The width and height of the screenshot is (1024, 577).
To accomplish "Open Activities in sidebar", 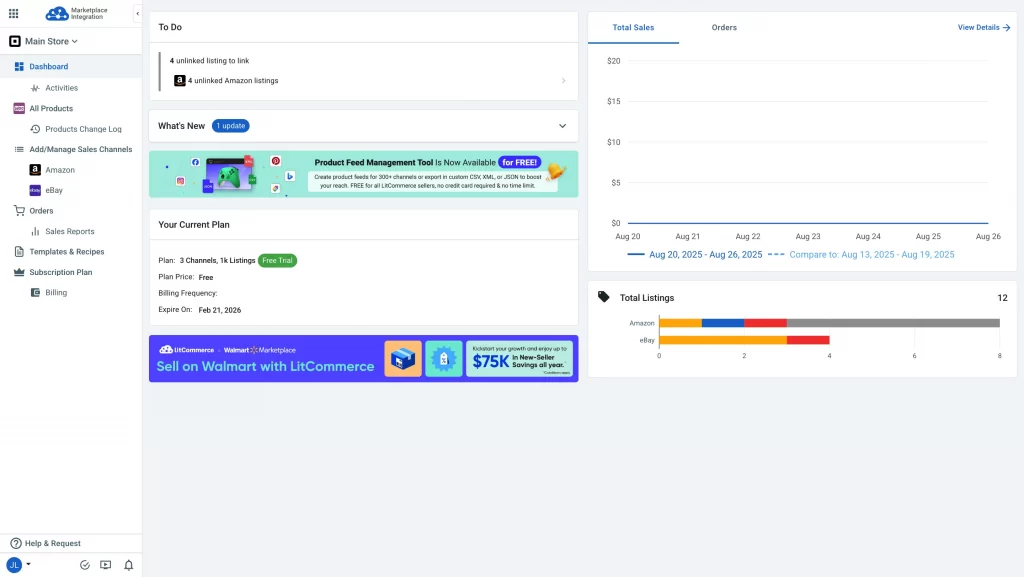I will coord(61,87).
